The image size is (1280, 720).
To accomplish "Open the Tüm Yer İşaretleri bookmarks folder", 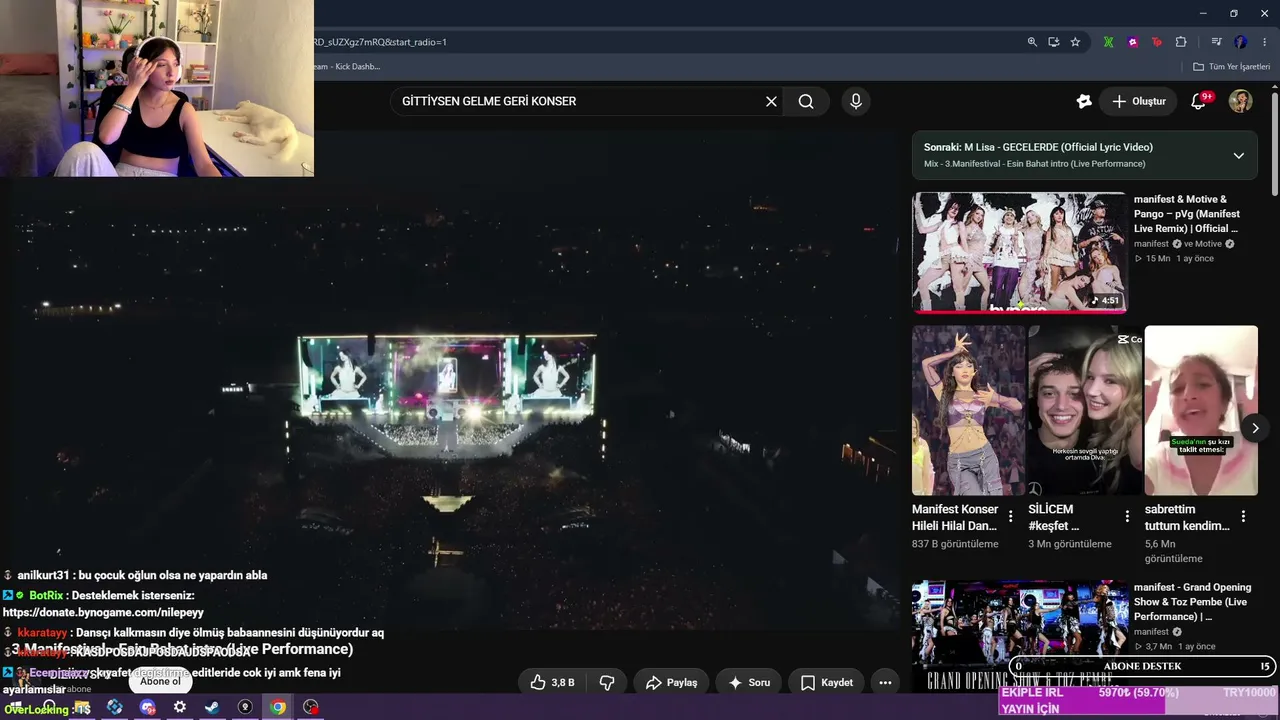I will (x=1231, y=67).
